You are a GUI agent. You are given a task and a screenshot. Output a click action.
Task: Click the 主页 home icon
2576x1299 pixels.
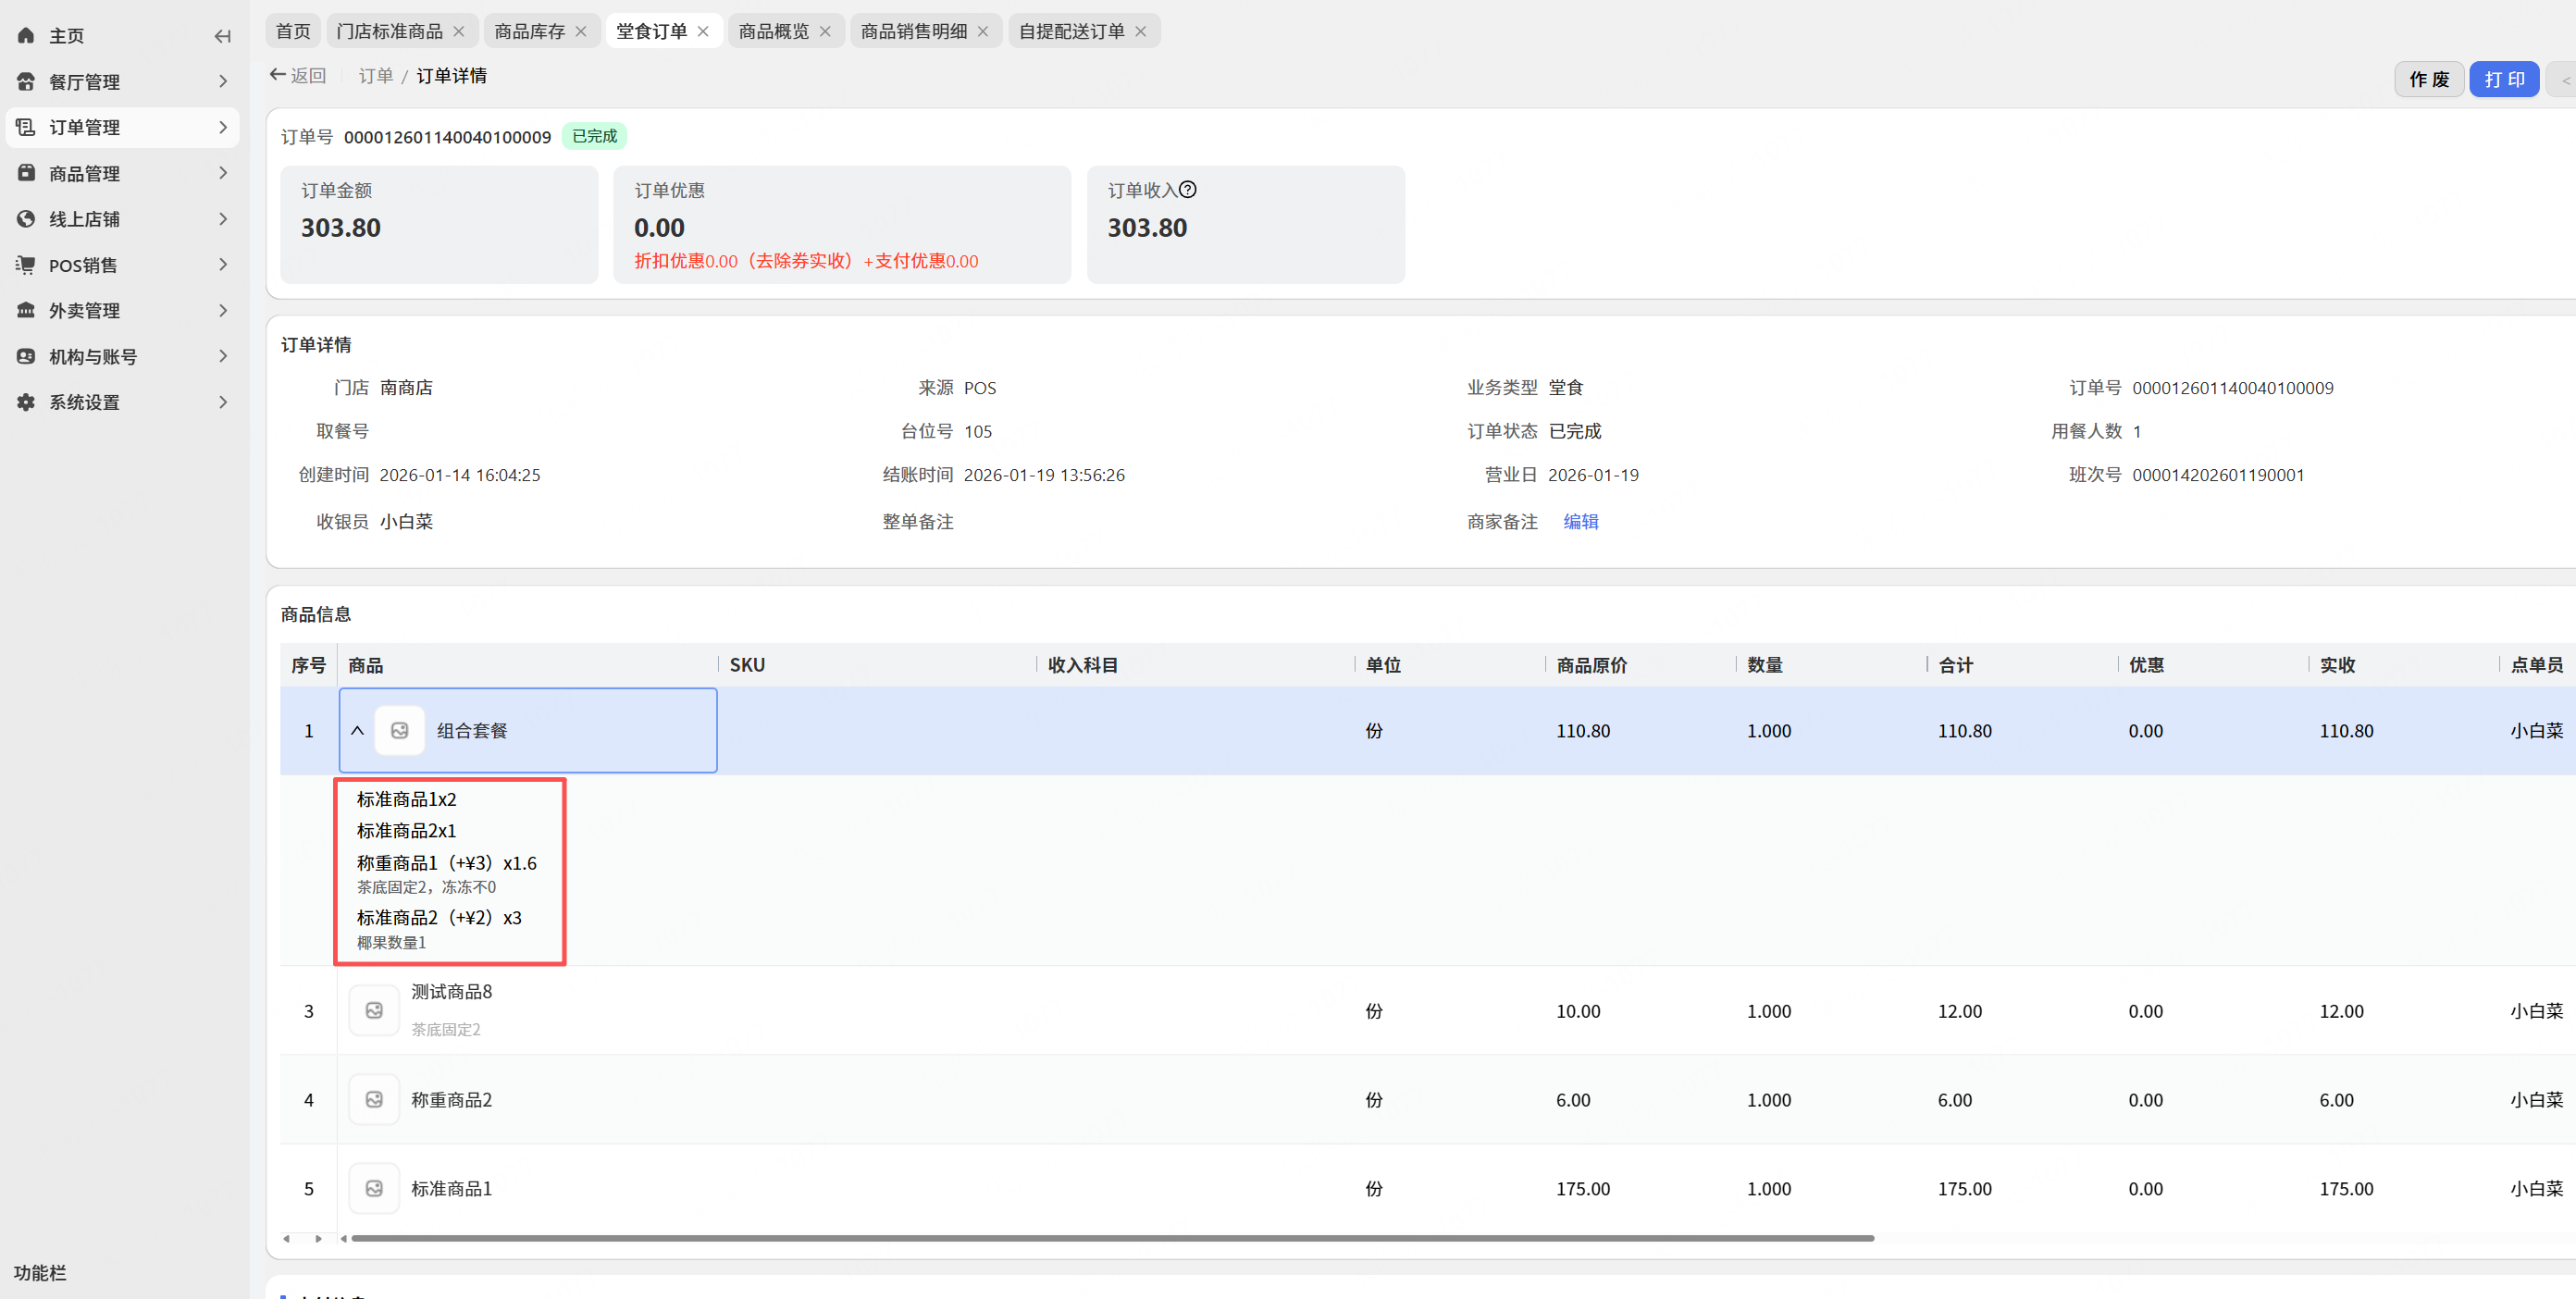[26, 36]
